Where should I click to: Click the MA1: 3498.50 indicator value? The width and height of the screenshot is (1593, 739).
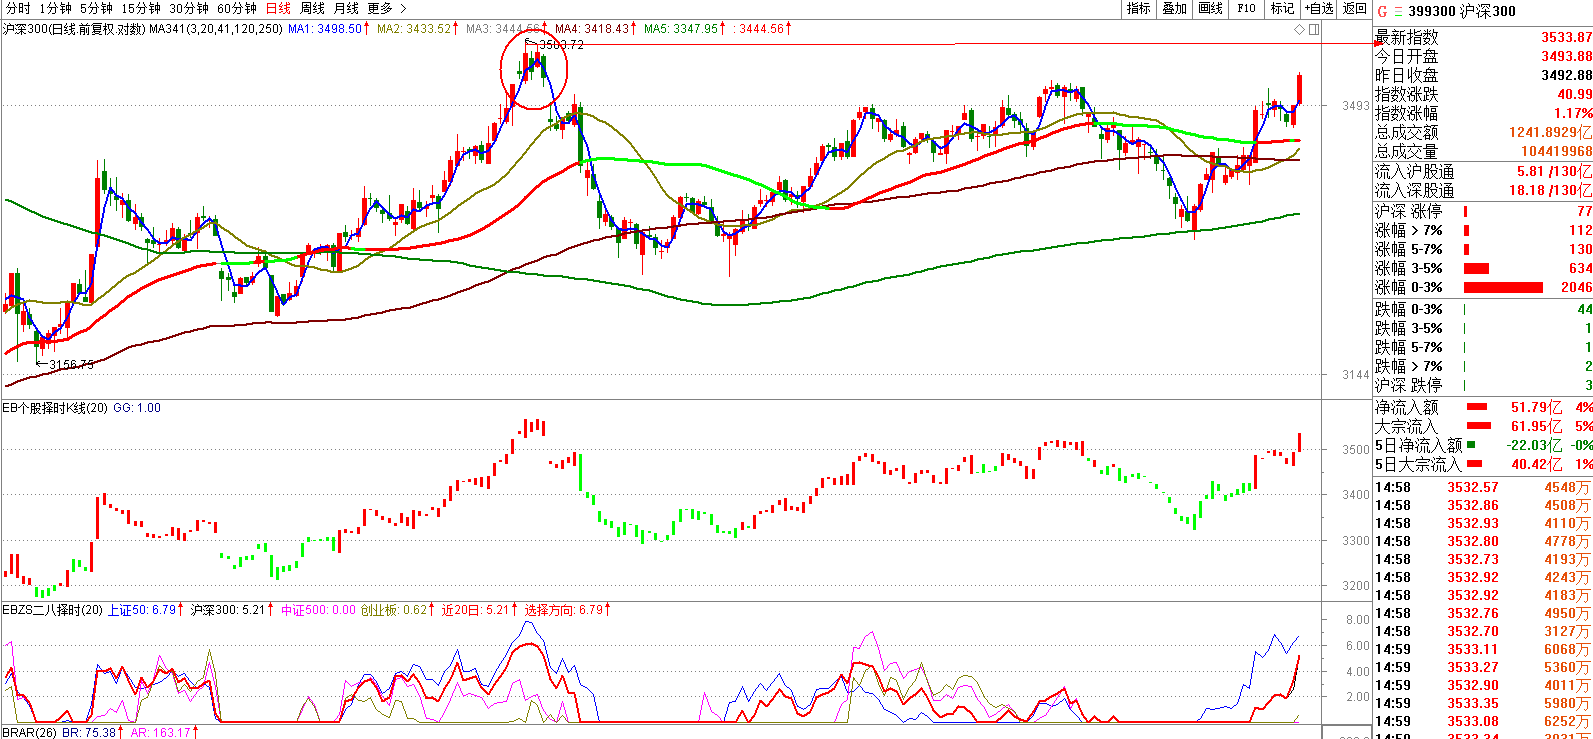(325, 29)
